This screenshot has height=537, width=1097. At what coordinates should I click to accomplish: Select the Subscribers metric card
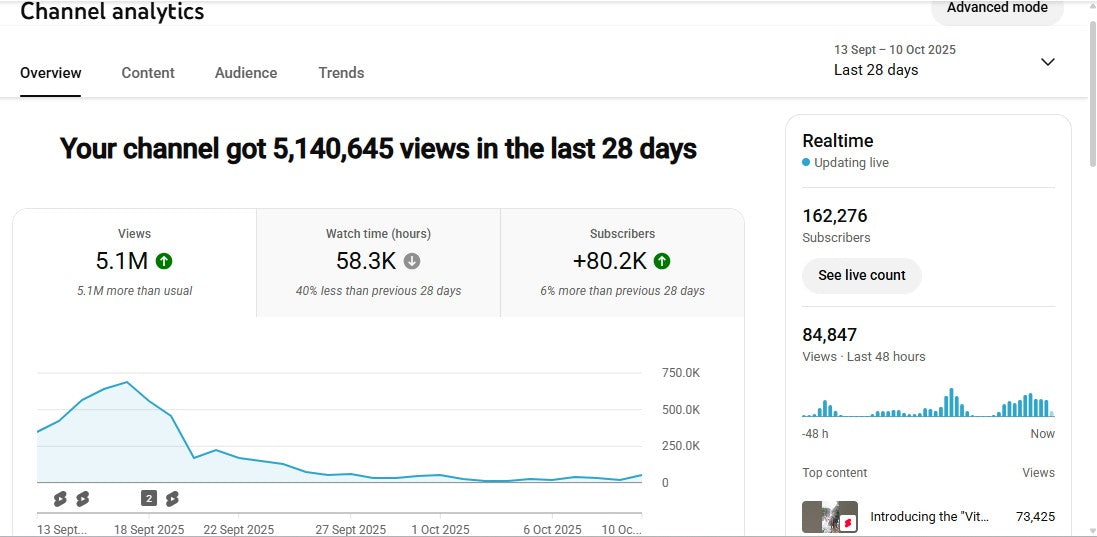click(x=622, y=263)
